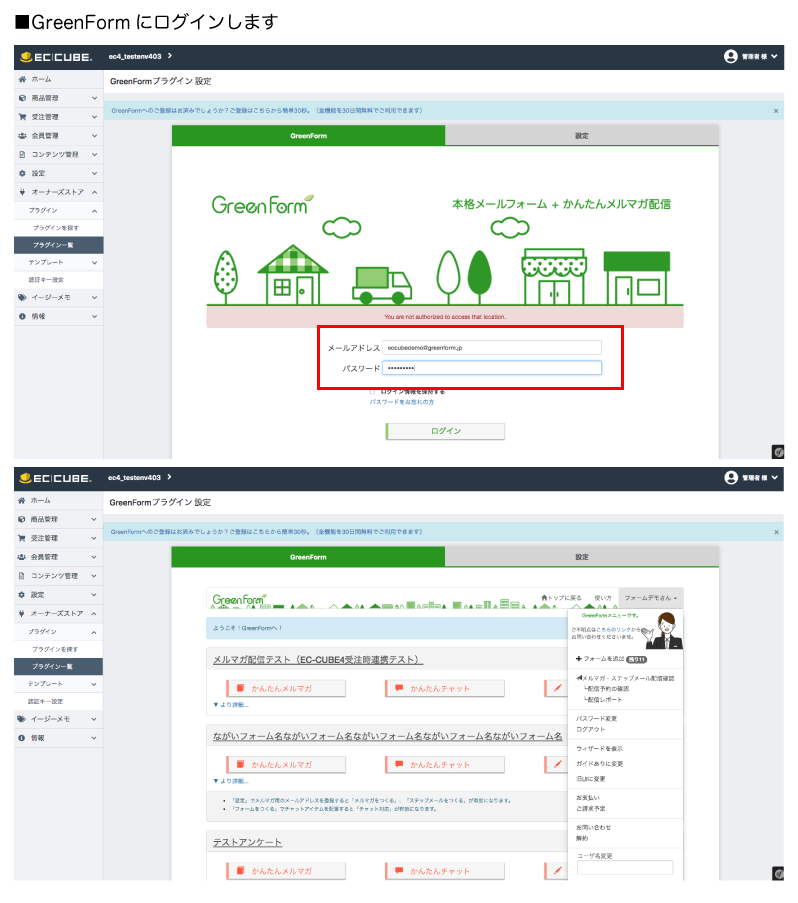
Task: Collapse プラグイン submenu chevron in the upper screenshot
Action: [94, 211]
